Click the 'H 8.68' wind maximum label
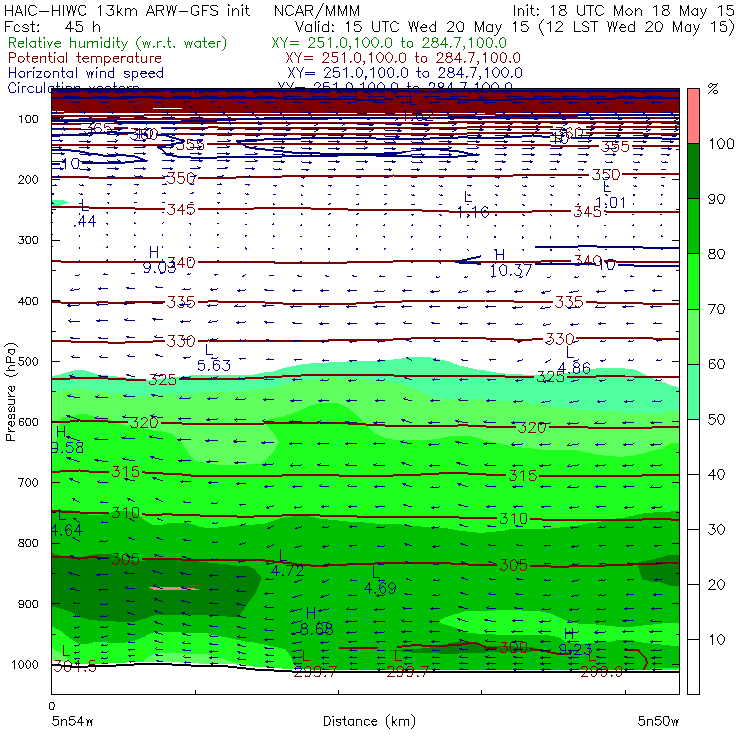 click(316, 622)
